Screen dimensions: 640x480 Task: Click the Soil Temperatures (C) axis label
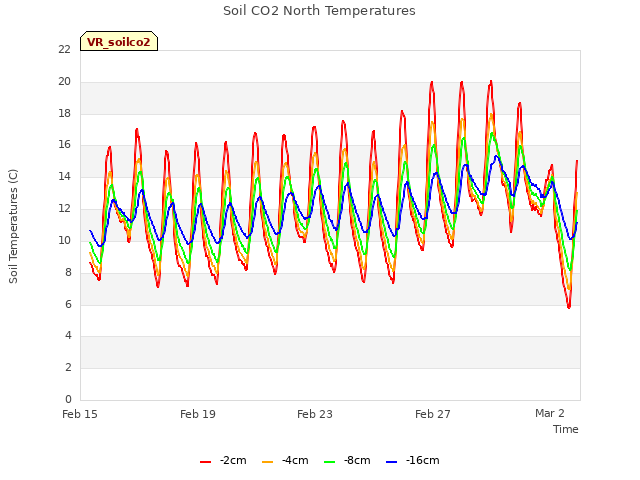click(x=13, y=226)
